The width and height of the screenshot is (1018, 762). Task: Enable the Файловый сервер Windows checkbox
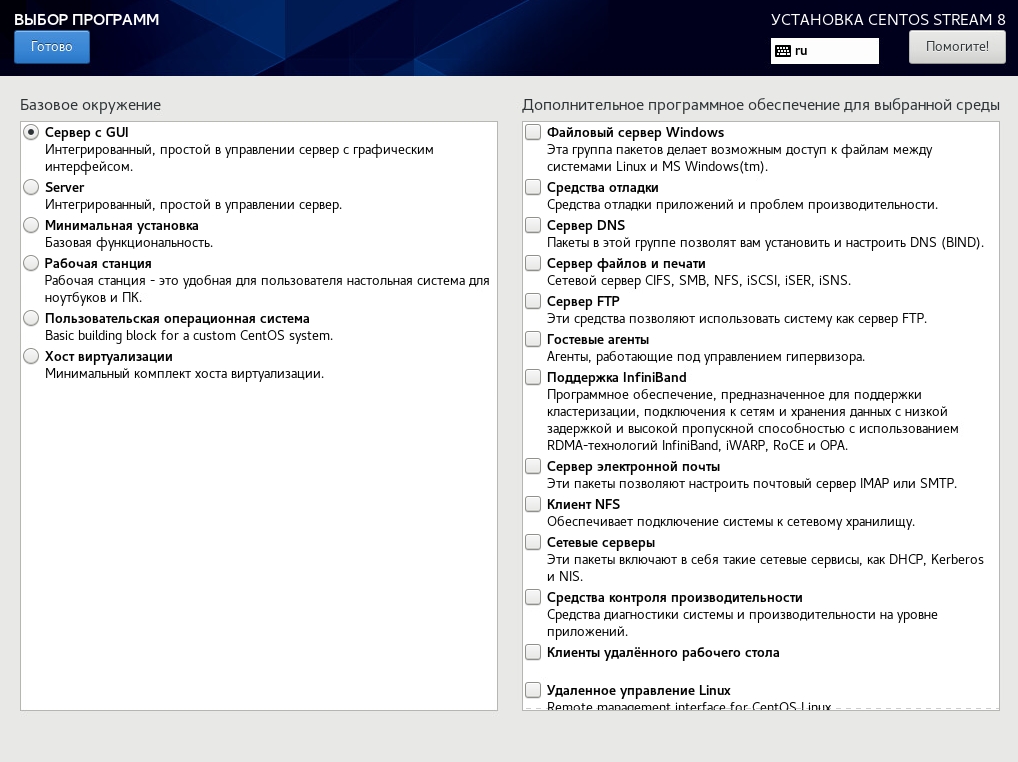[x=533, y=132]
